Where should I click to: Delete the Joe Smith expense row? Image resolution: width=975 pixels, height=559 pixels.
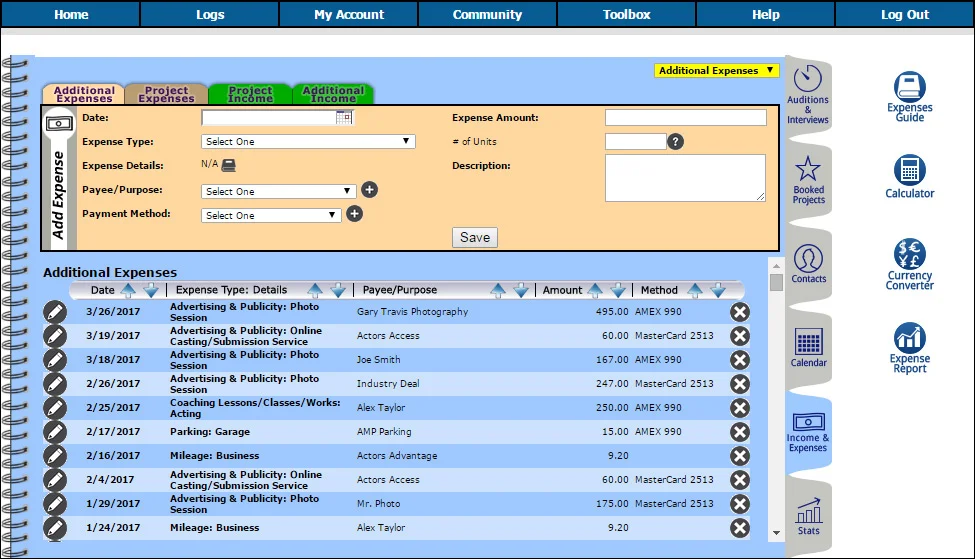[739, 360]
